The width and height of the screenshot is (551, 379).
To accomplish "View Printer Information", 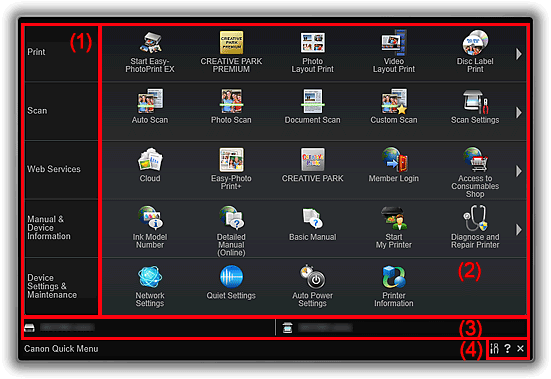I will click(394, 286).
